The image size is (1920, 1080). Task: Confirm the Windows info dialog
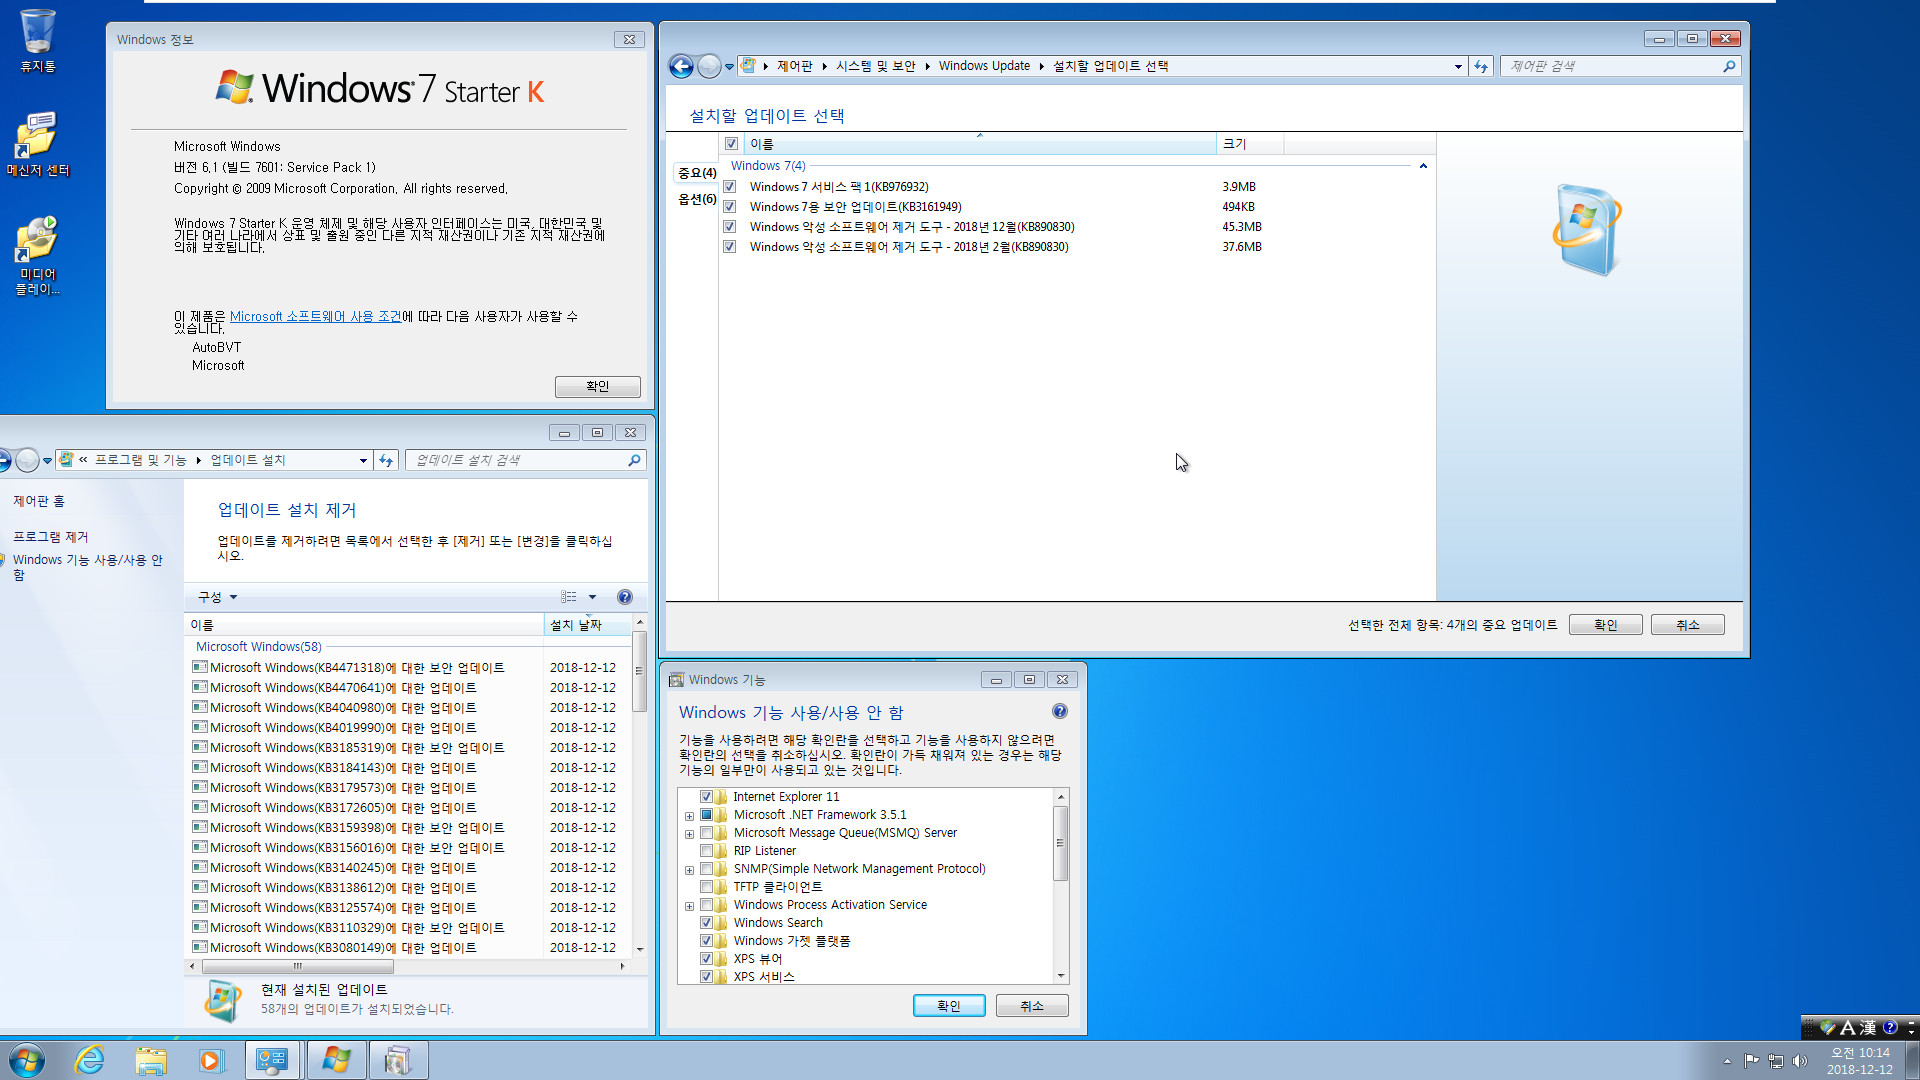[598, 386]
